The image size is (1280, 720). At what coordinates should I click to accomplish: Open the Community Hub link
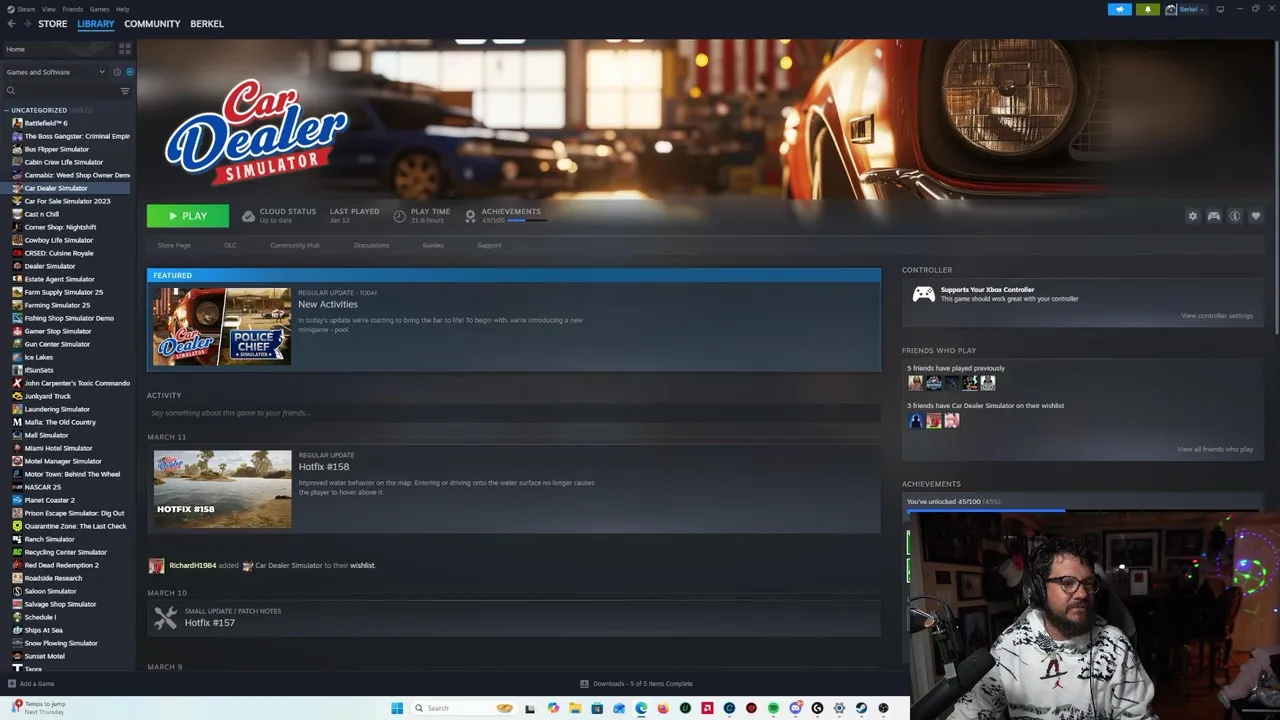(x=295, y=245)
